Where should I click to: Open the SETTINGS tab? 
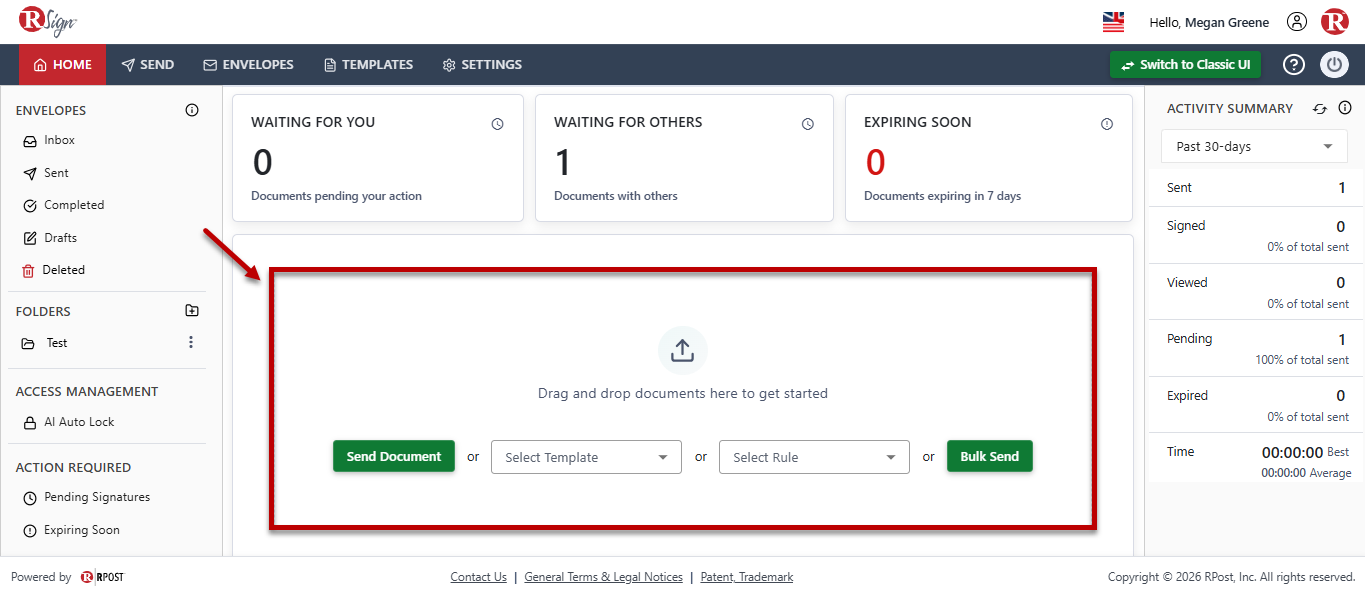(x=482, y=65)
